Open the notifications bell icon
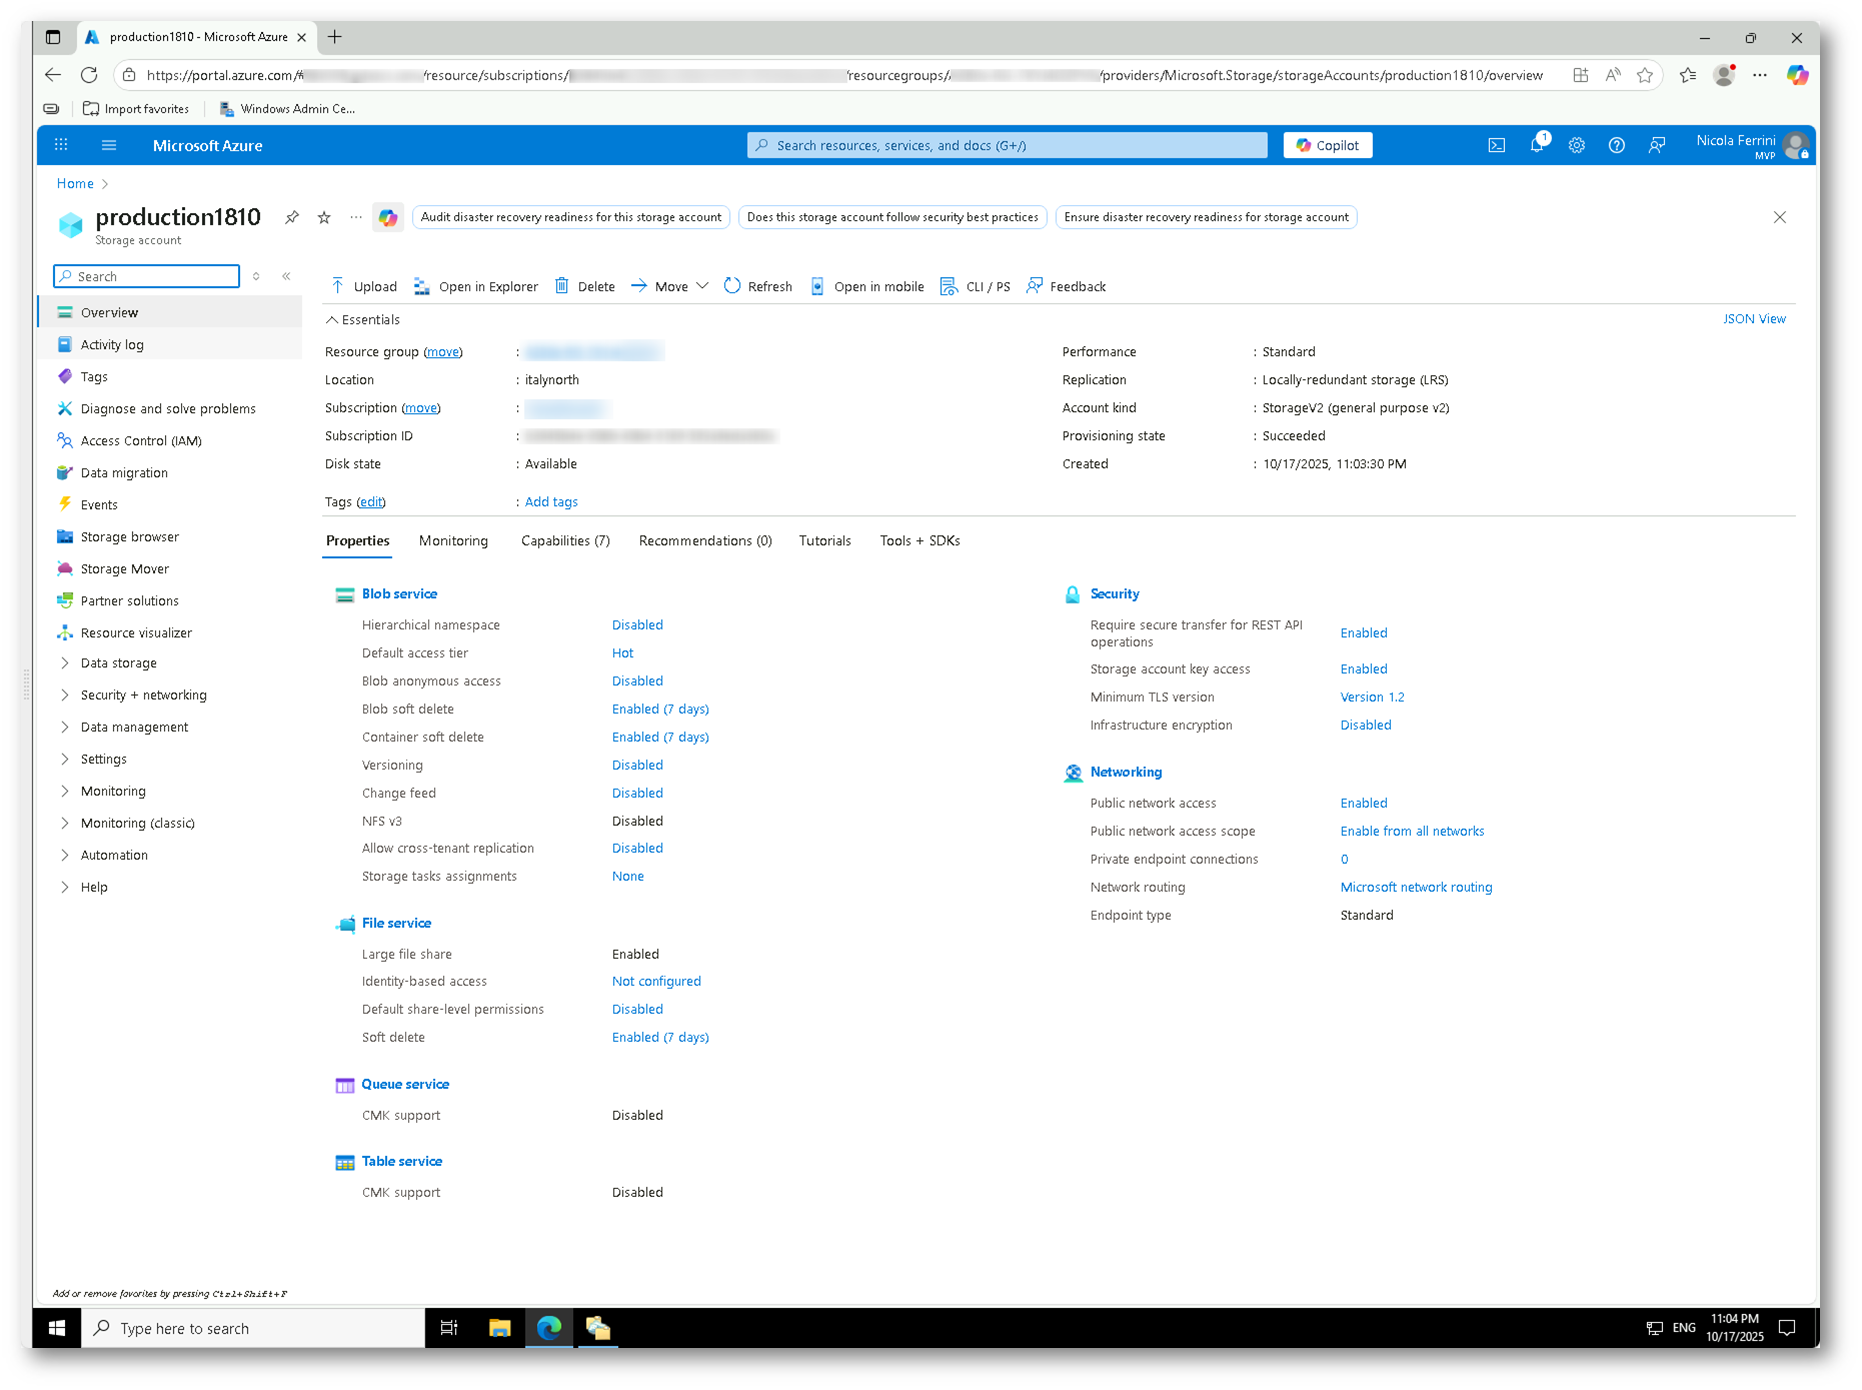 (x=1537, y=145)
